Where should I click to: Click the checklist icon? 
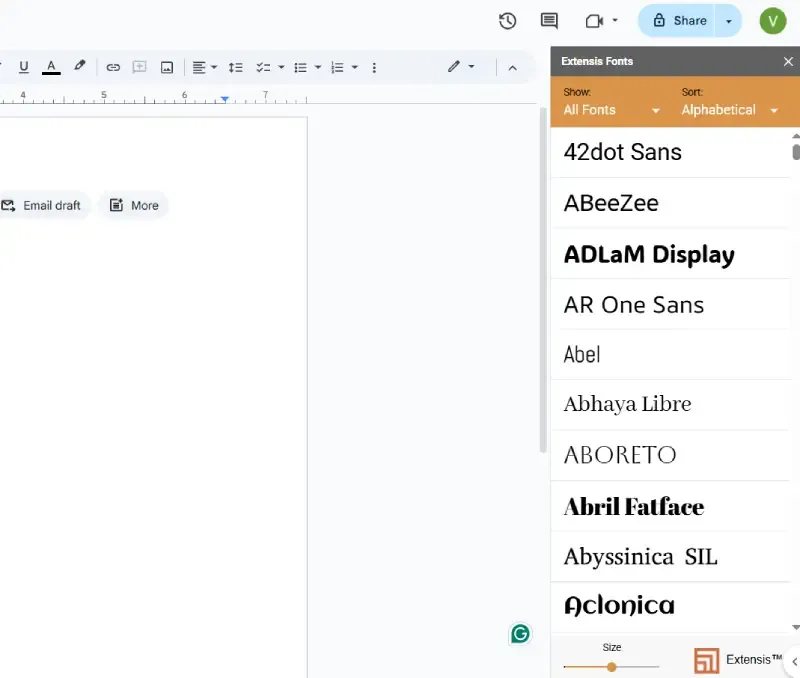click(263, 67)
